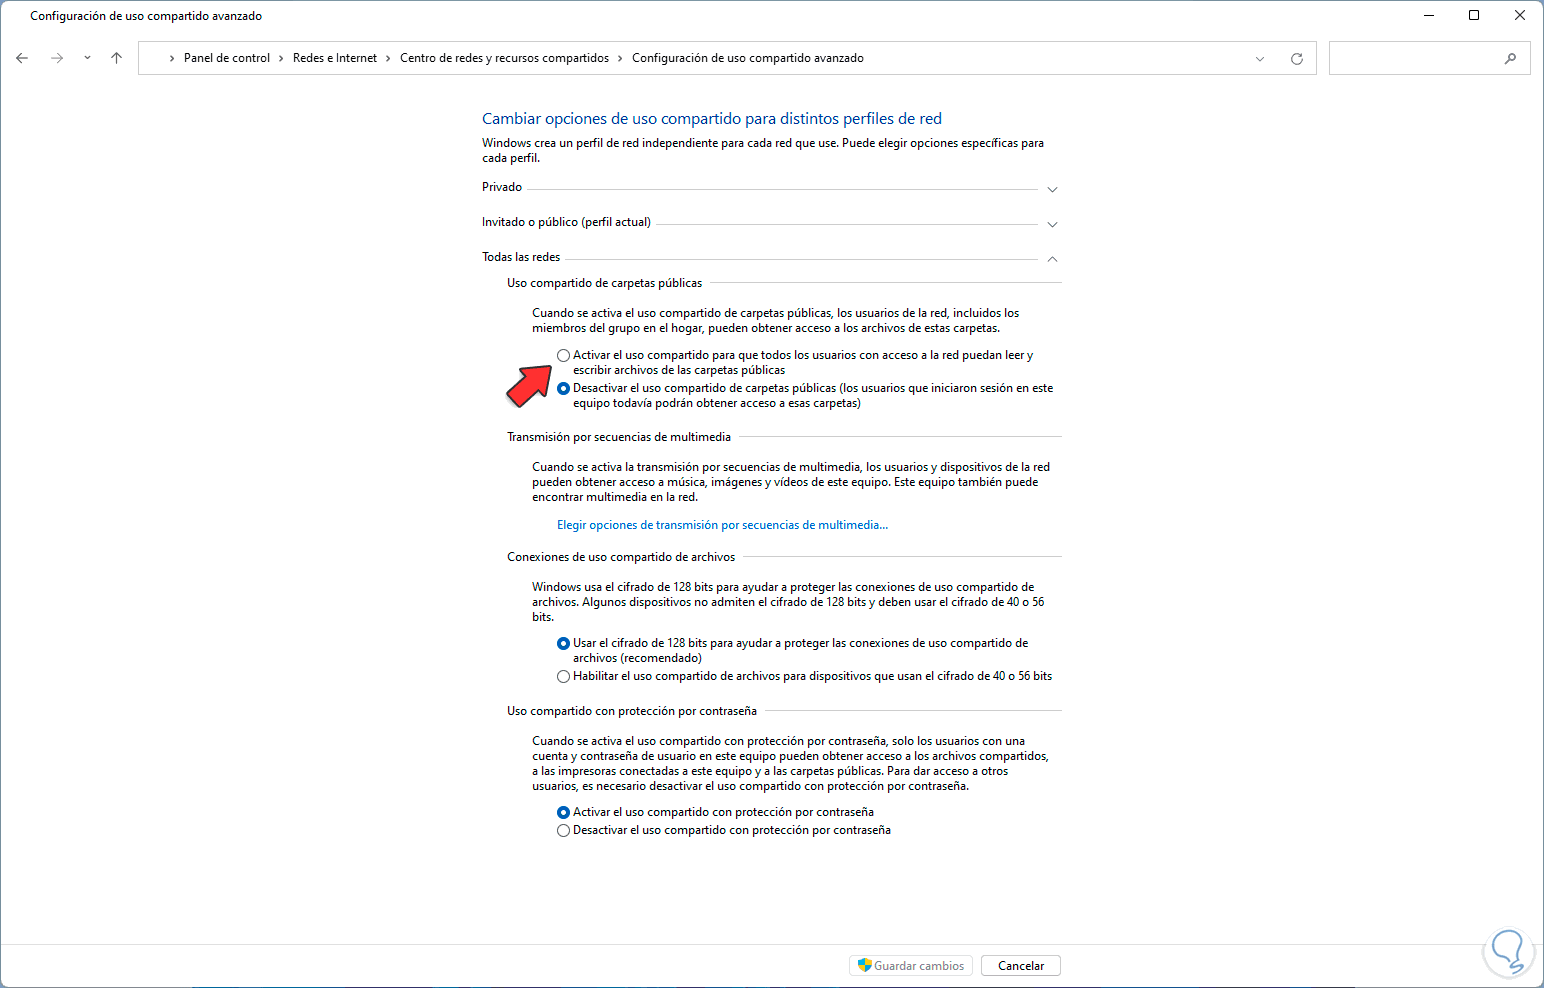Select Desactivar el uso compartido de carpetas públicas
This screenshot has height=988, width=1544.
pos(564,388)
